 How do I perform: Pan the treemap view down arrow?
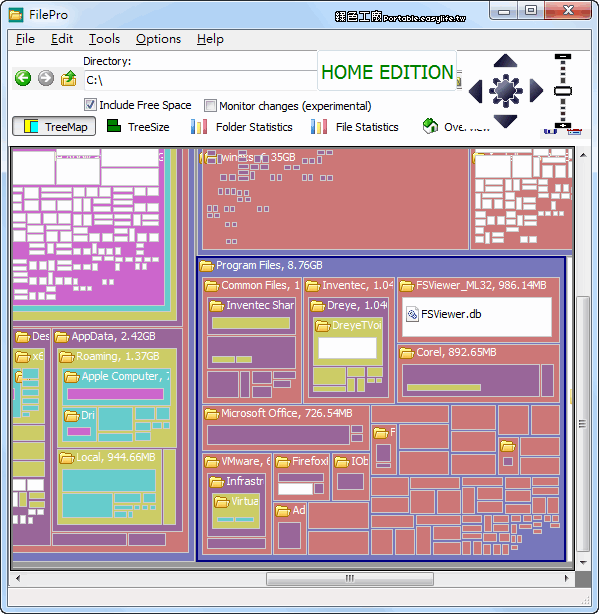(505, 121)
